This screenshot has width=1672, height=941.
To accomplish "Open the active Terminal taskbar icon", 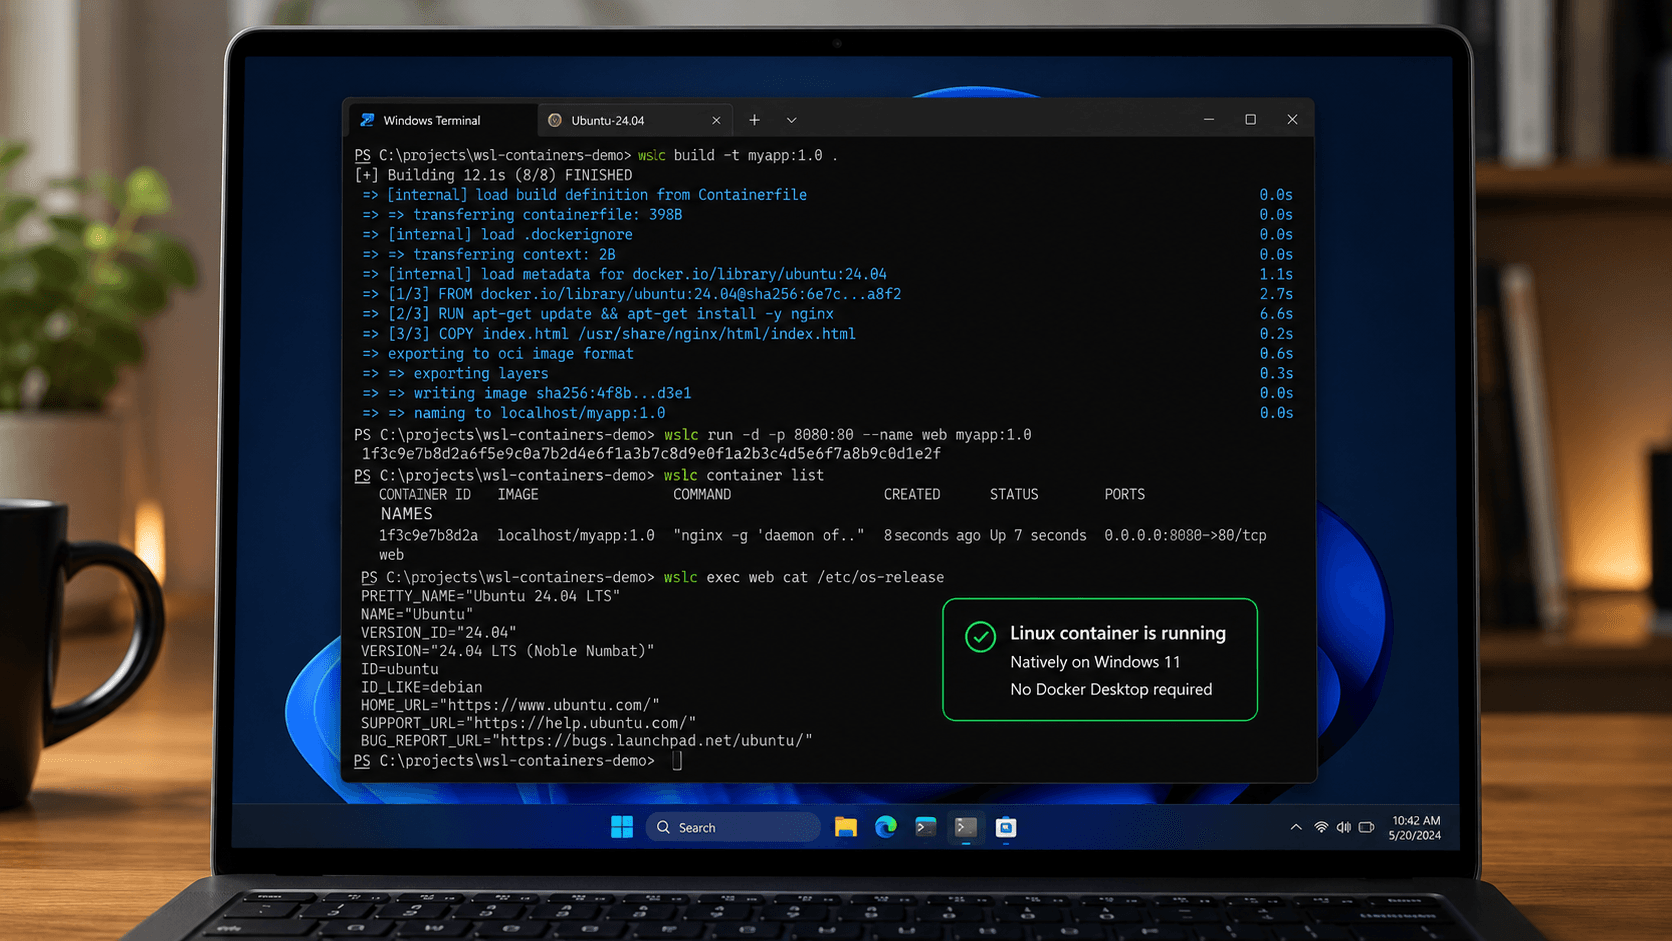I will click(x=966, y=827).
